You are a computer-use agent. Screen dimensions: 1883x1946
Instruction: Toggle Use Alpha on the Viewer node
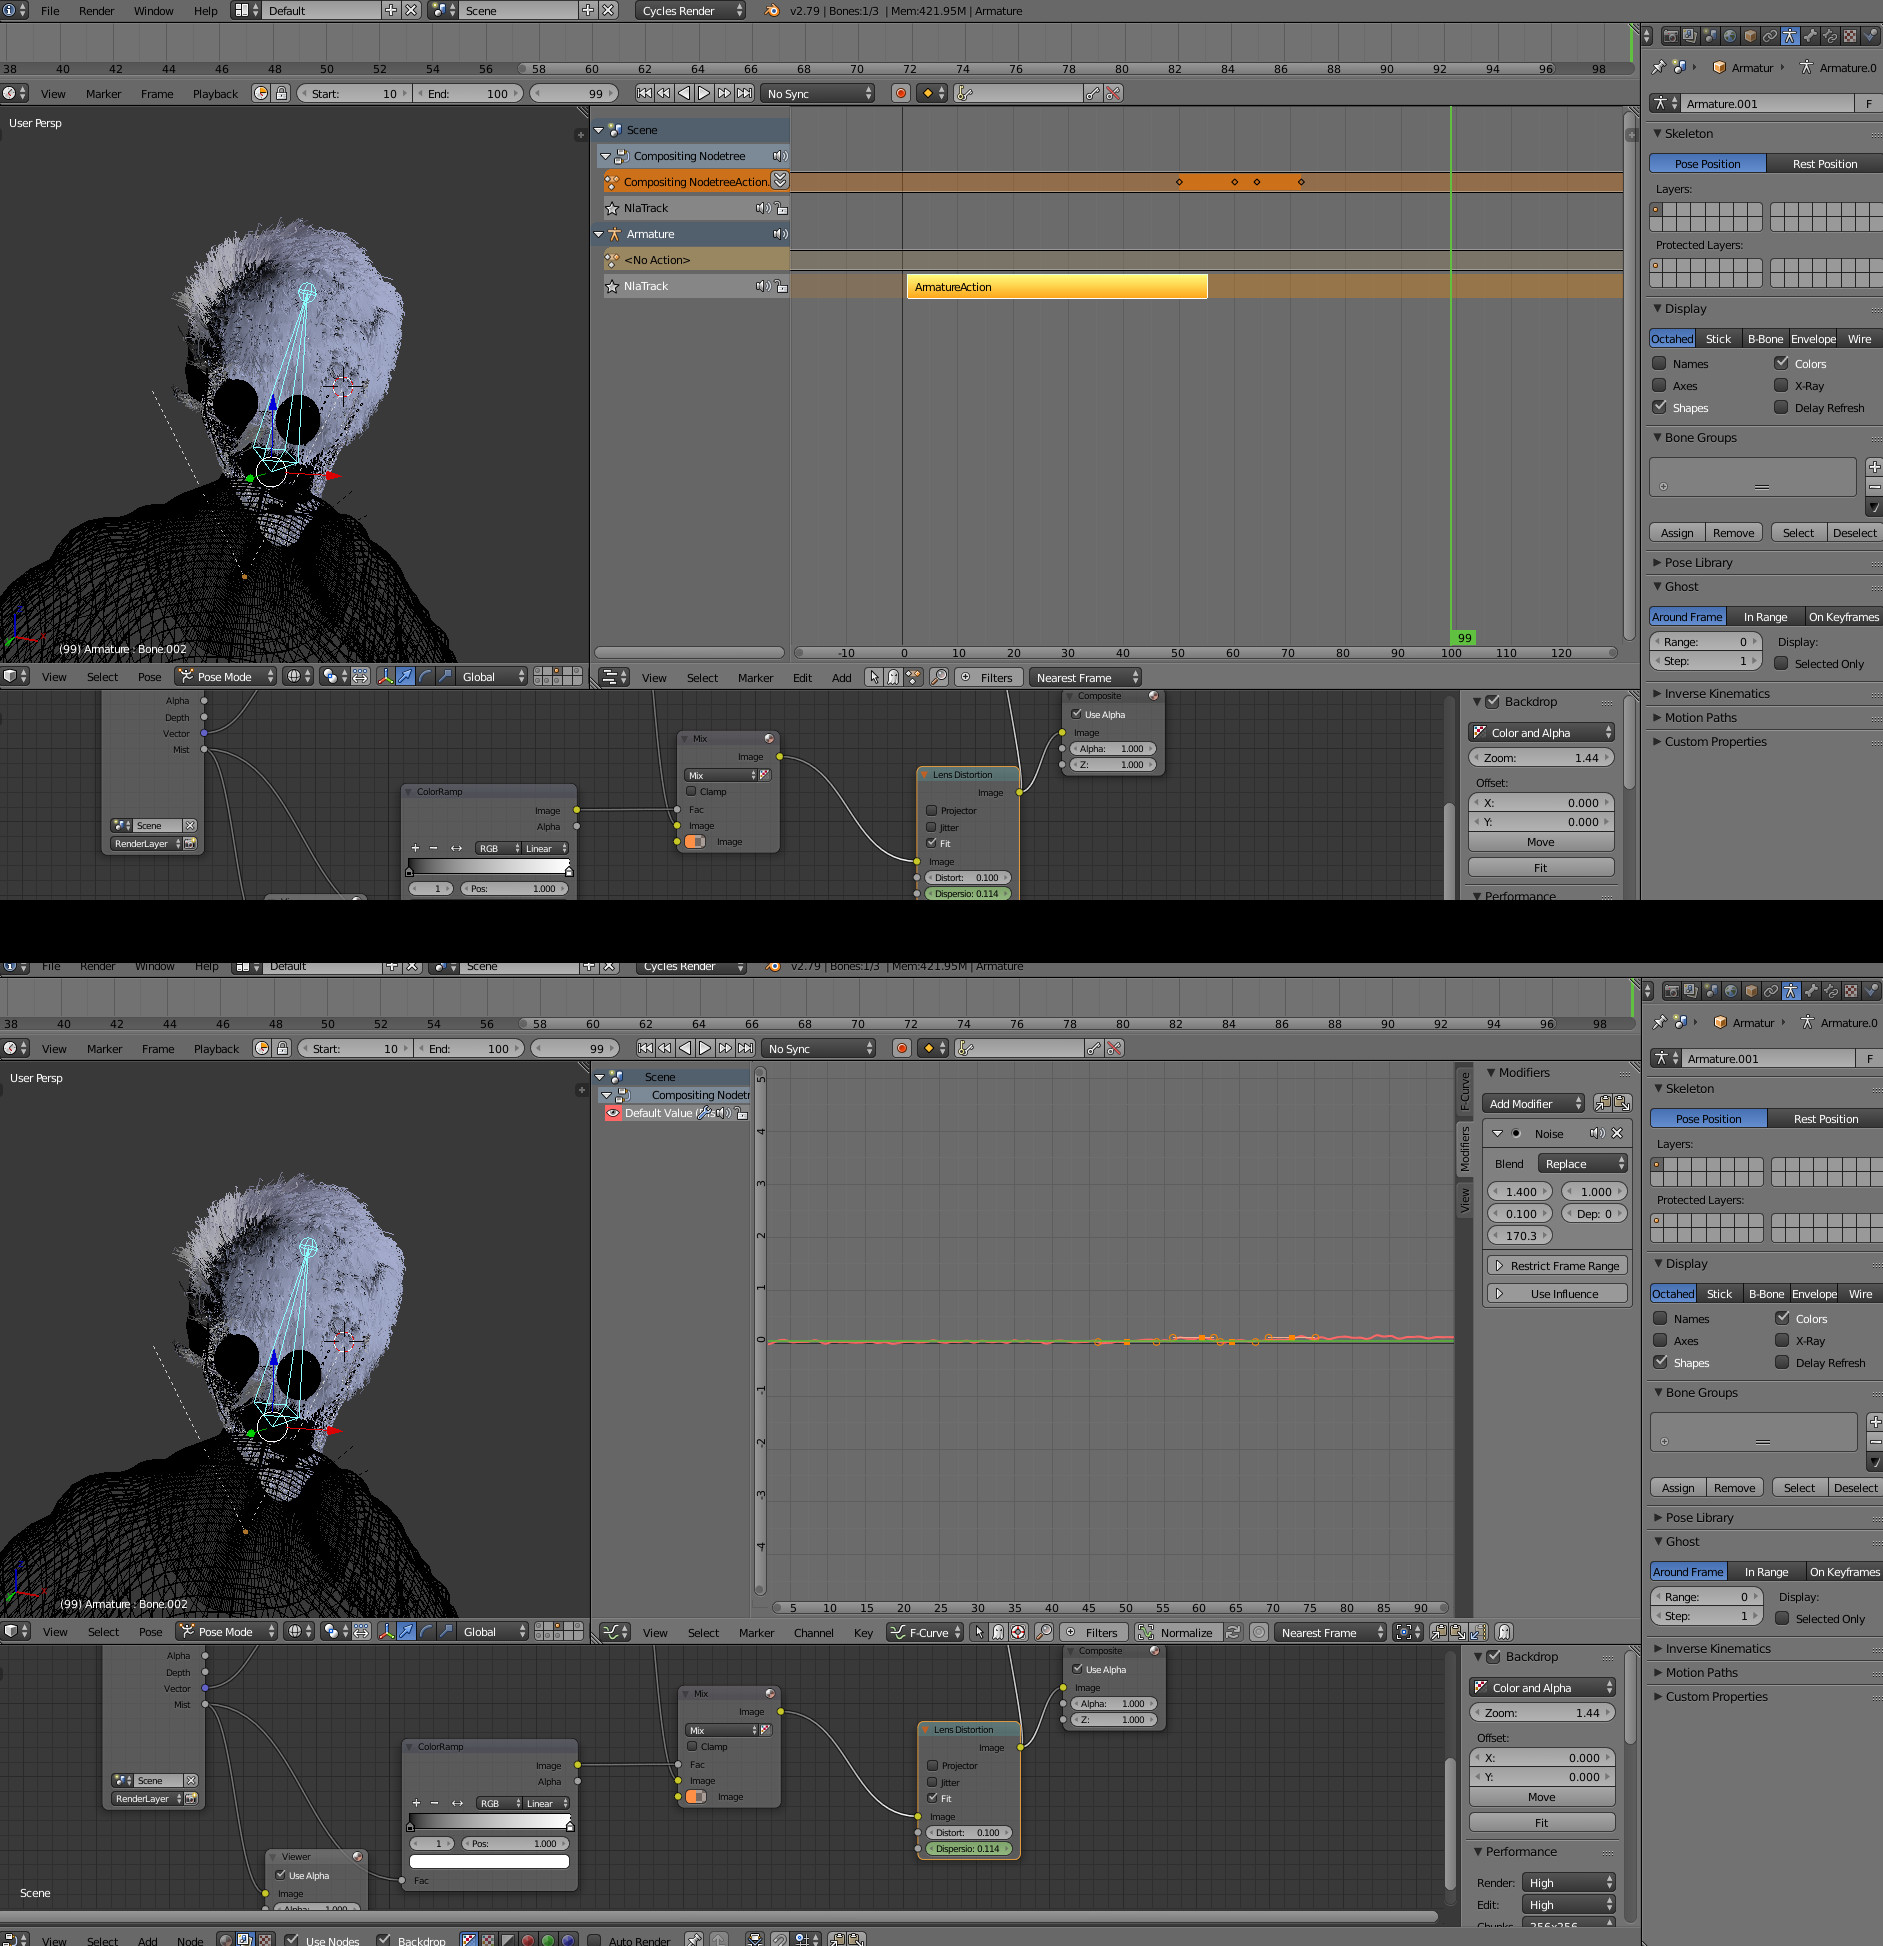tap(281, 1875)
